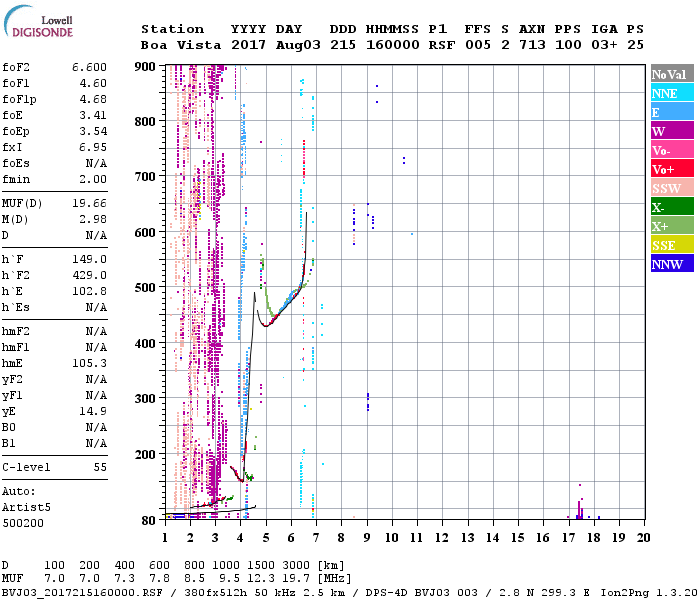Click the foEs N/A value
The height and width of the screenshot is (600, 700).
(96, 163)
